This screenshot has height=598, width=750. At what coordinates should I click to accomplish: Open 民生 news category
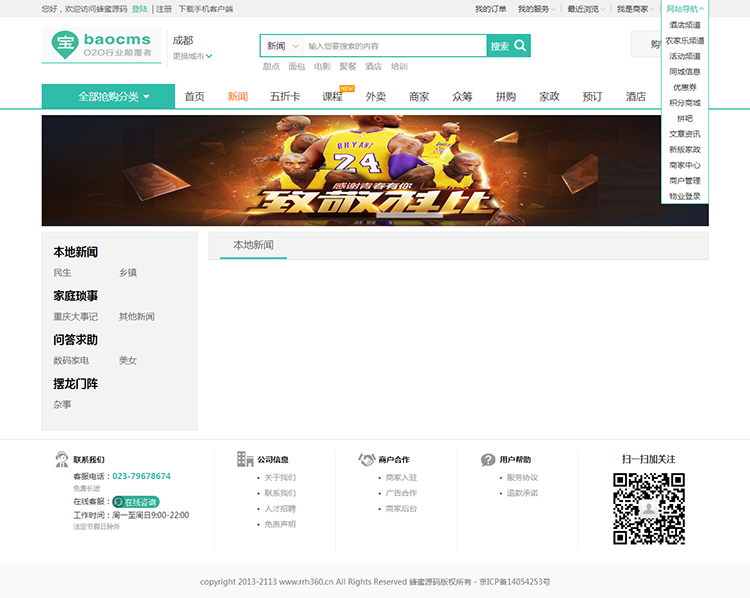click(62, 273)
